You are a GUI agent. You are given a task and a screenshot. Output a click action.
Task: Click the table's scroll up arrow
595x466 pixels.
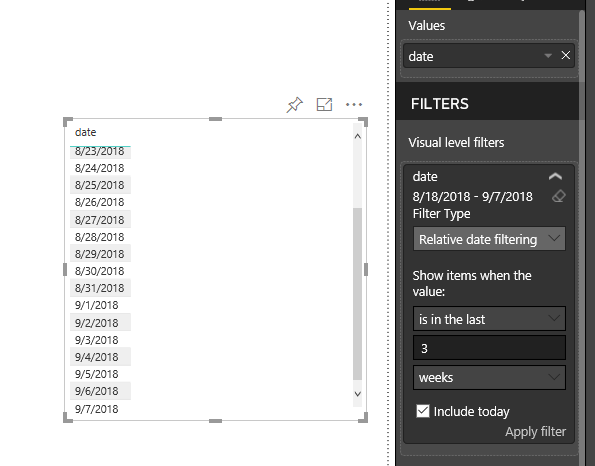357,137
